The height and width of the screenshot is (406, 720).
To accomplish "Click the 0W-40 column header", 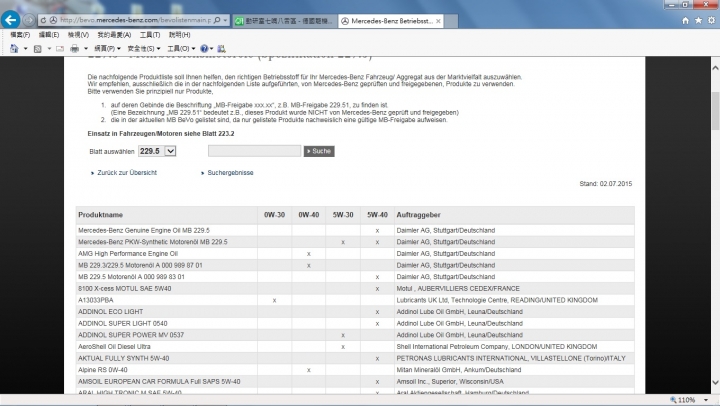I will 309,214.
